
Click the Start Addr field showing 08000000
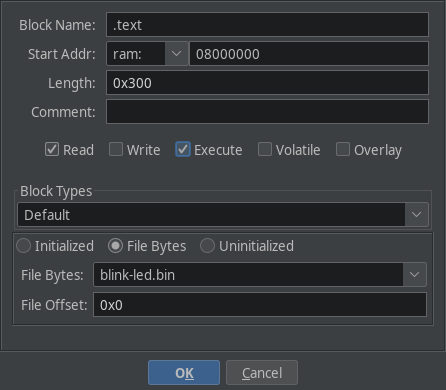(x=309, y=54)
